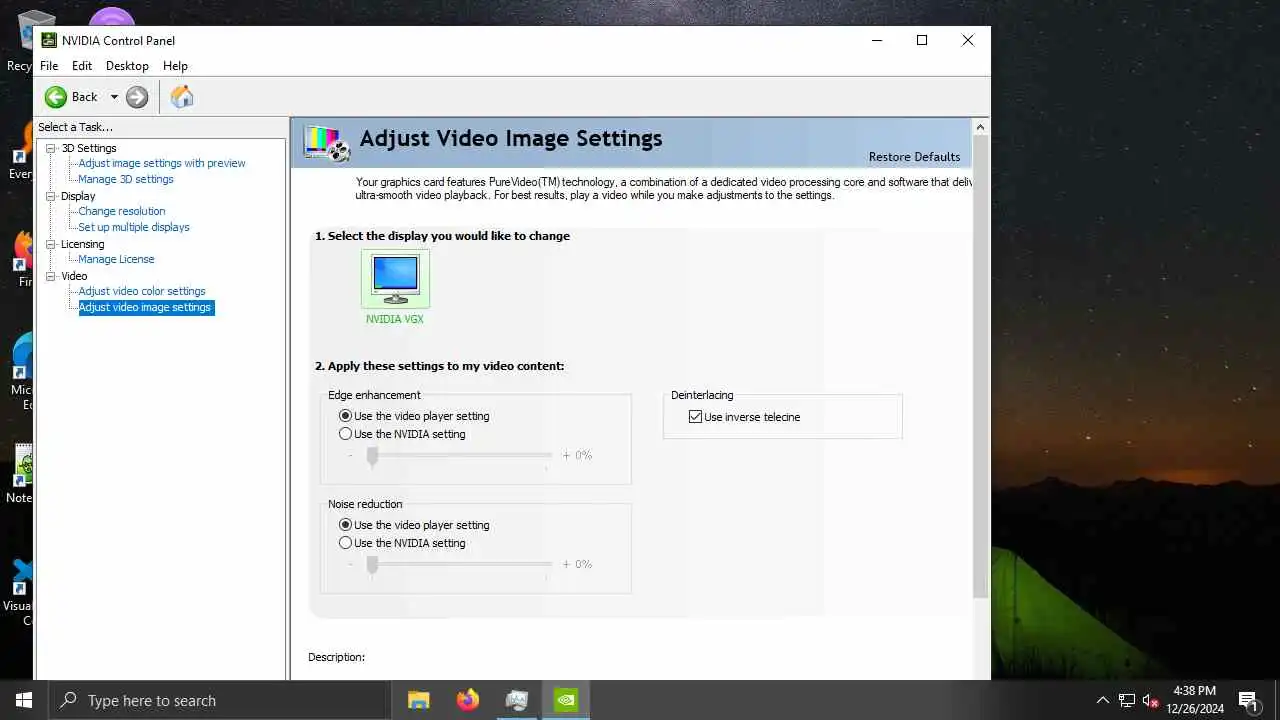1280x720 pixels.
Task: Select noise reduction video player setting radio
Action: pos(346,525)
